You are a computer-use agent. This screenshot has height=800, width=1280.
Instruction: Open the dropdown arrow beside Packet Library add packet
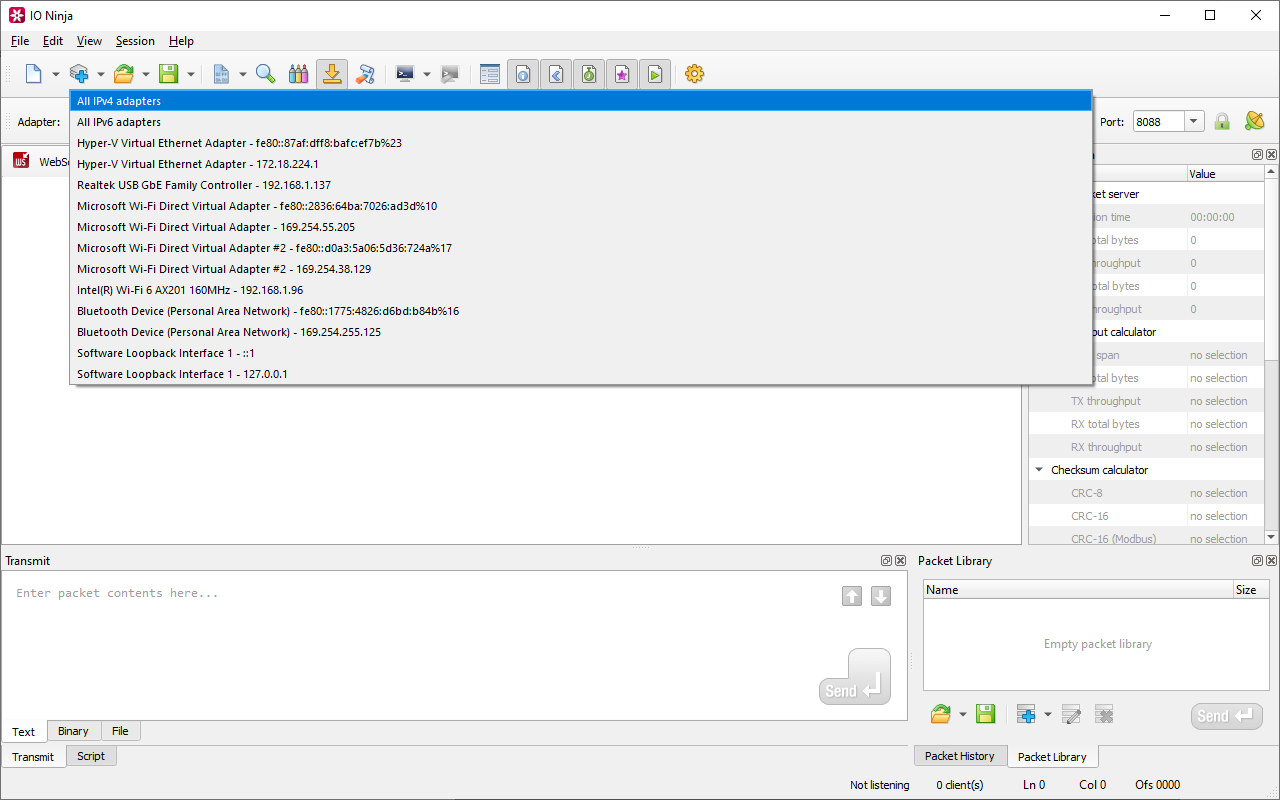(x=1047, y=714)
